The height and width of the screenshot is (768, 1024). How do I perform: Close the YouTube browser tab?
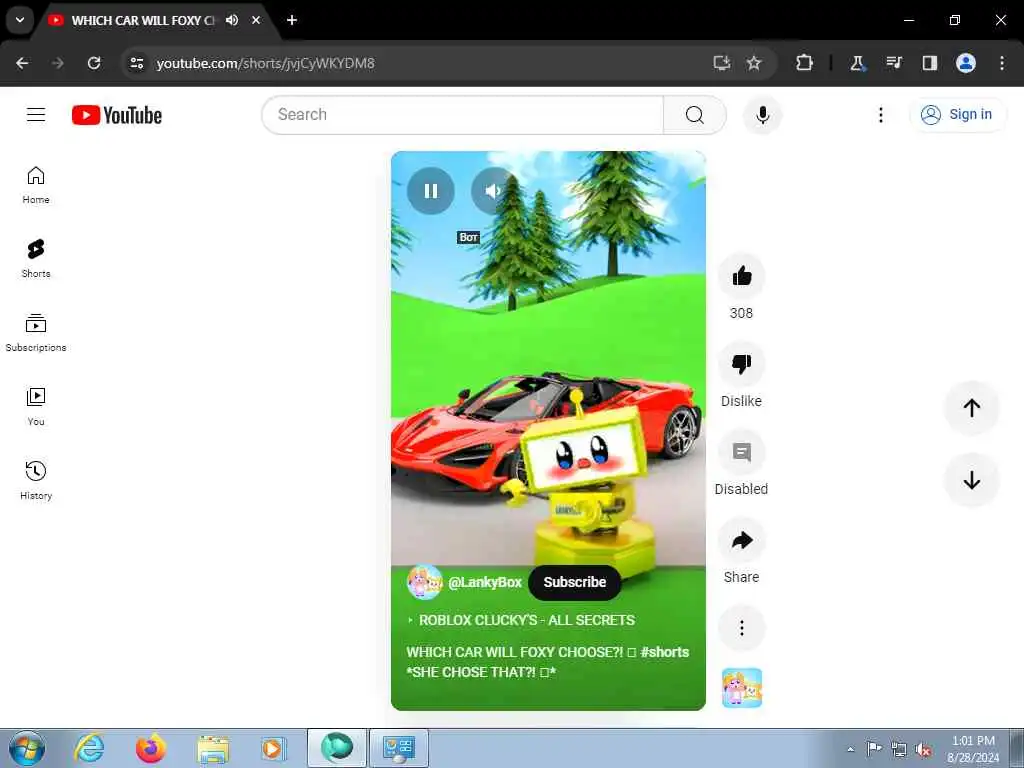pos(256,20)
